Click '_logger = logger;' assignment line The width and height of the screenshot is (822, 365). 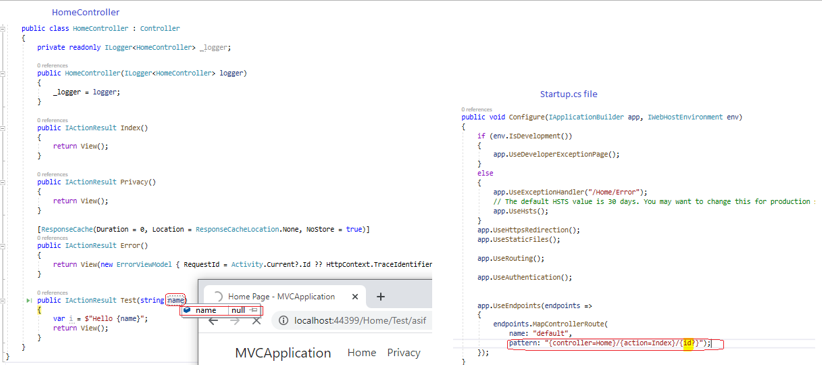click(86, 92)
